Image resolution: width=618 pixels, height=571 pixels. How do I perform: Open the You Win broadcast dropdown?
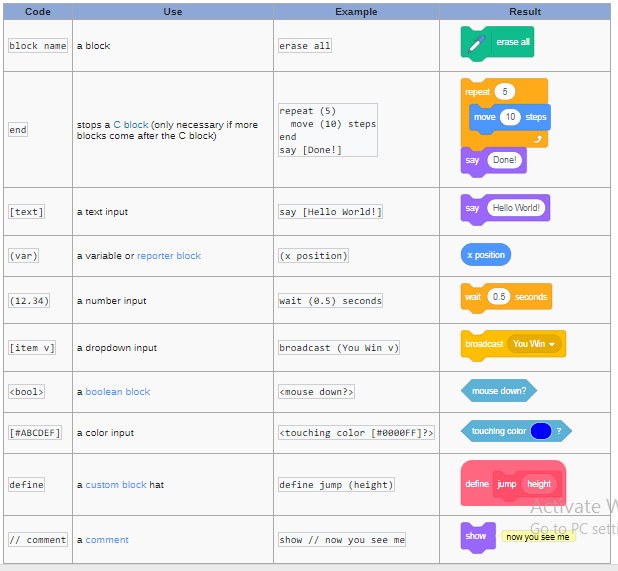click(533, 344)
